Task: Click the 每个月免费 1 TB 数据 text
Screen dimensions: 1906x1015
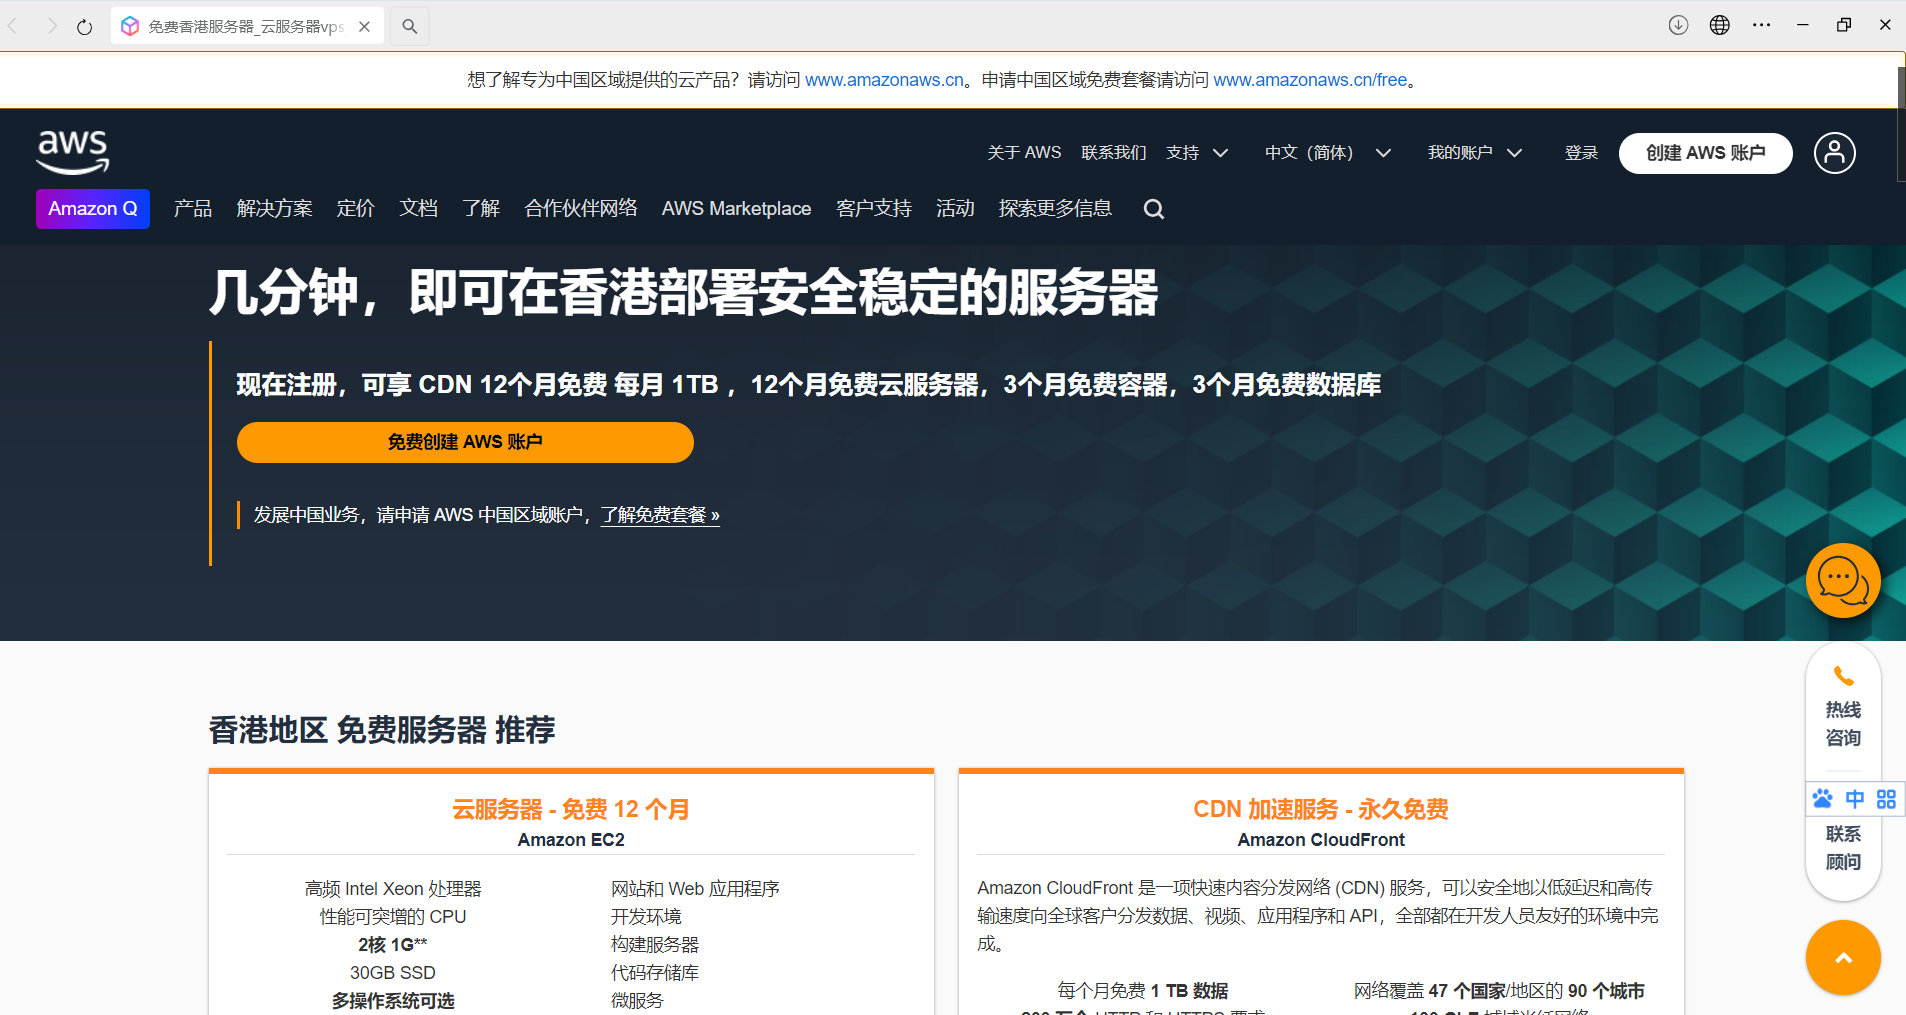Action: pos(1143,991)
